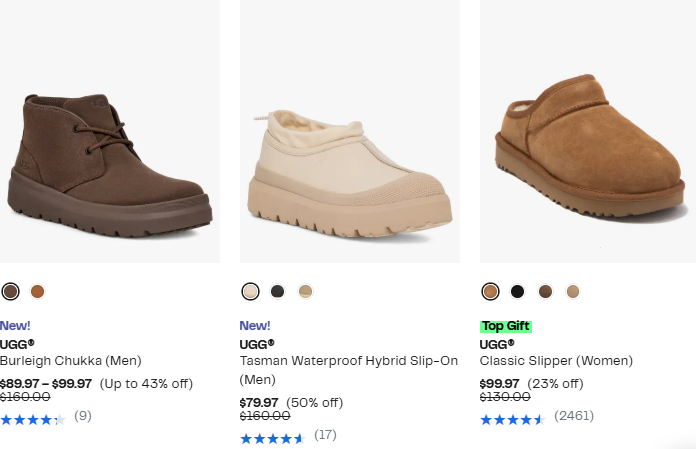
Task: Select light tan swatch for Classic Slipper
Action: [x=573, y=291]
